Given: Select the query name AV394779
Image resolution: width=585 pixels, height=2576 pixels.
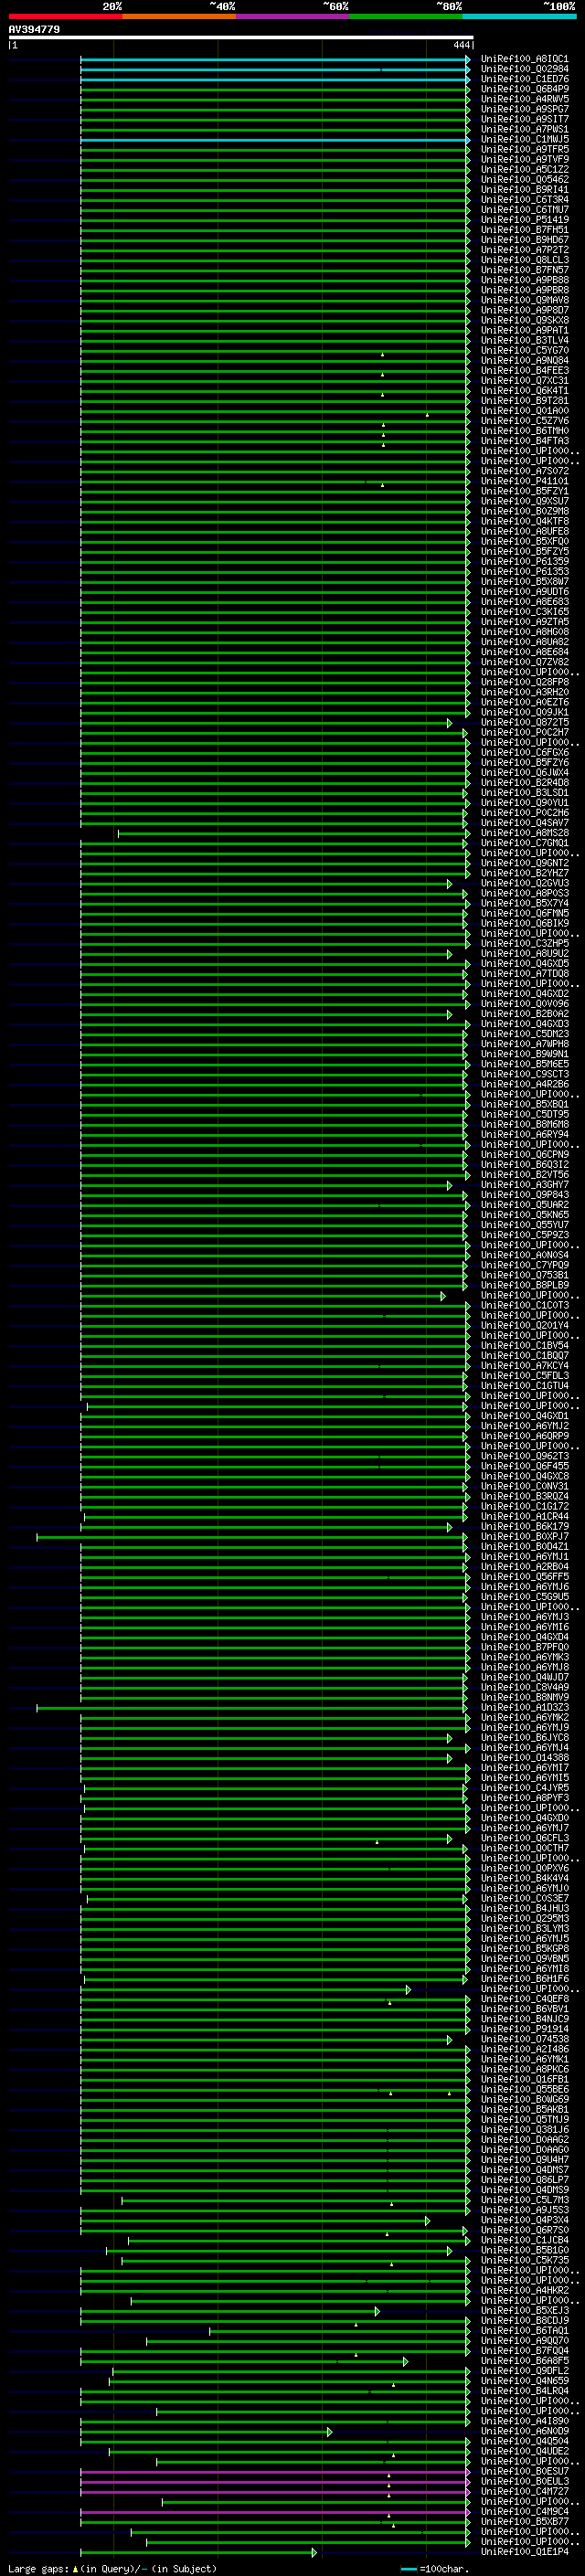Looking at the screenshot, I should pyautogui.click(x=34, y=30).
